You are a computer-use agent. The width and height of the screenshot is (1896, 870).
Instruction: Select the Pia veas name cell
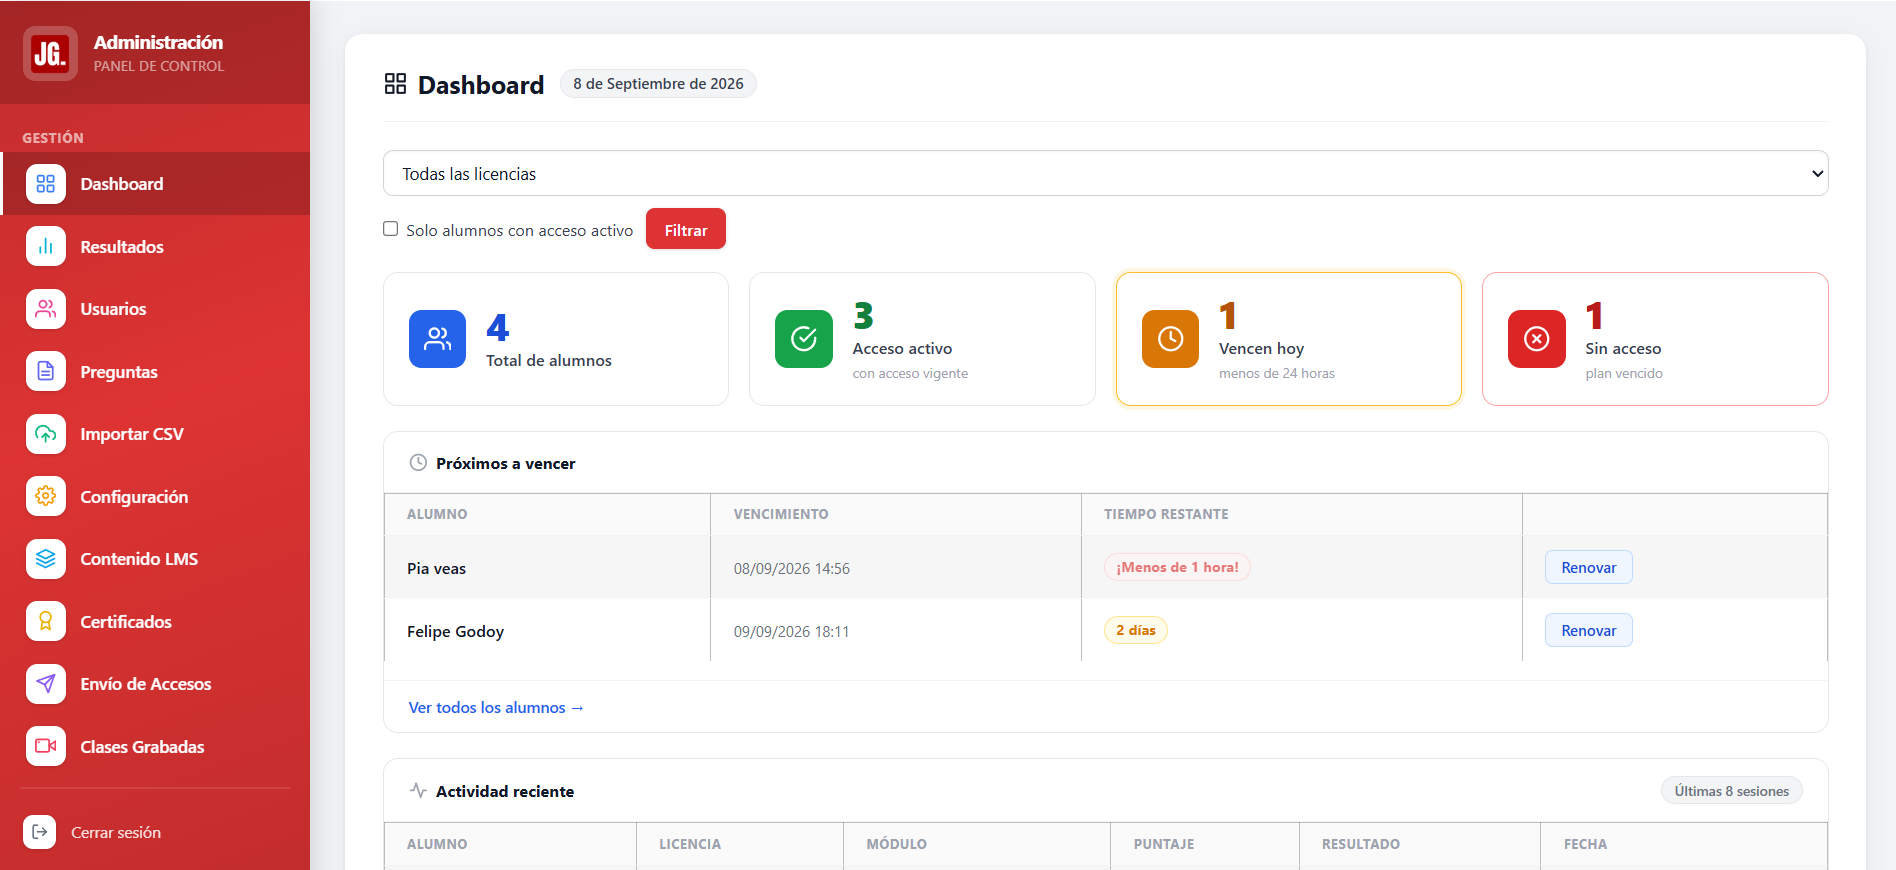pos(547,568)
